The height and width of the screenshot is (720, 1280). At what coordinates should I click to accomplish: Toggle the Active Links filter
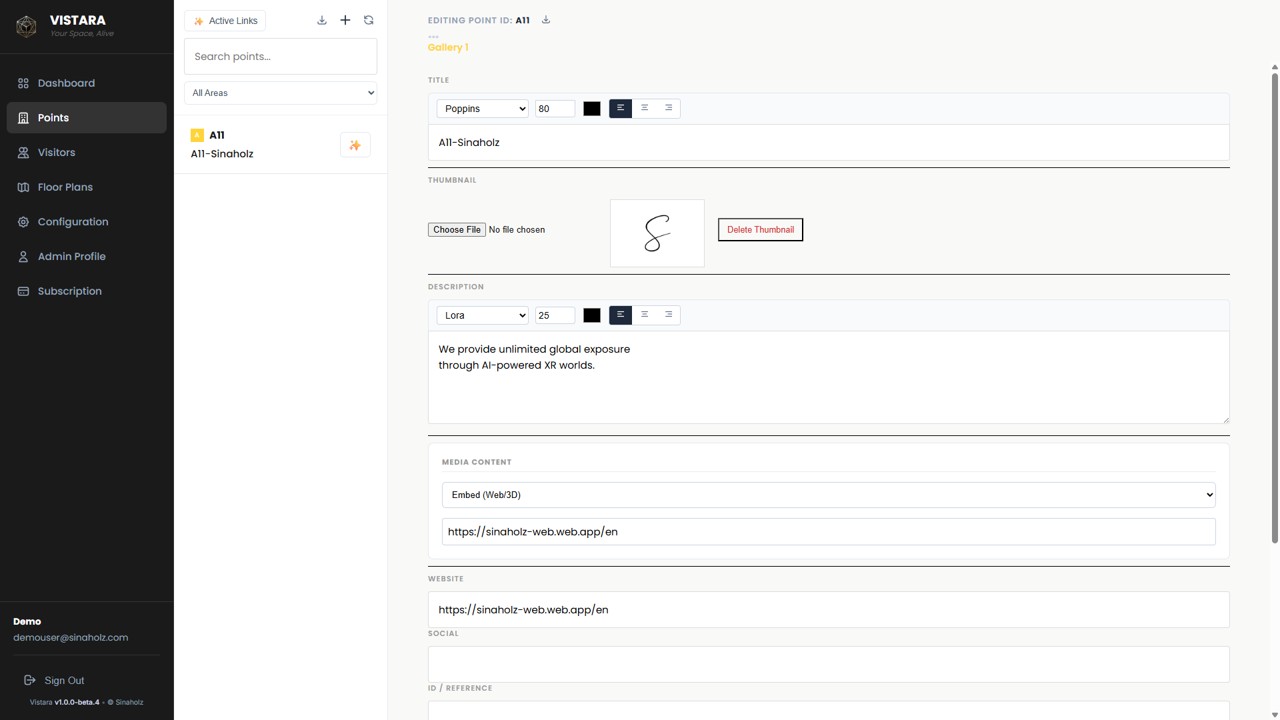point(225,21)
